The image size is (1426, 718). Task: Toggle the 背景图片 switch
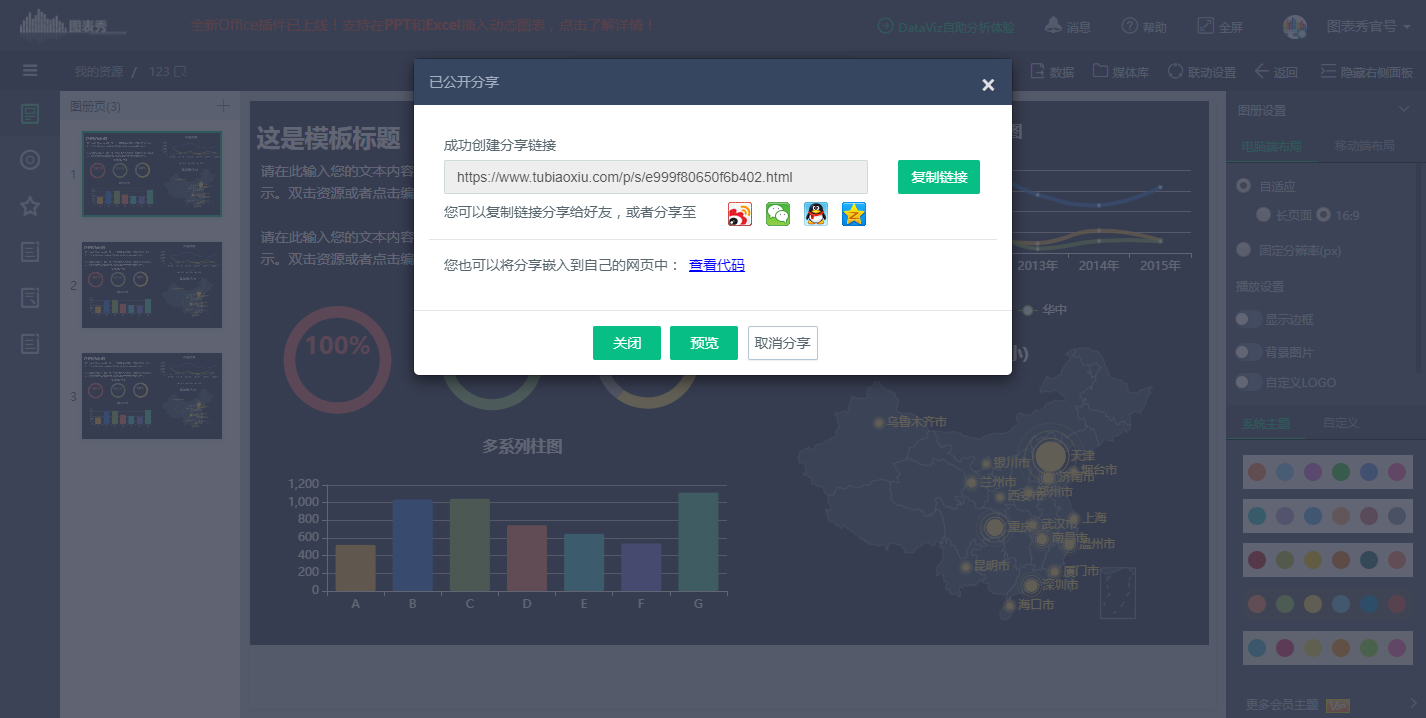[x=1248, y=352]
